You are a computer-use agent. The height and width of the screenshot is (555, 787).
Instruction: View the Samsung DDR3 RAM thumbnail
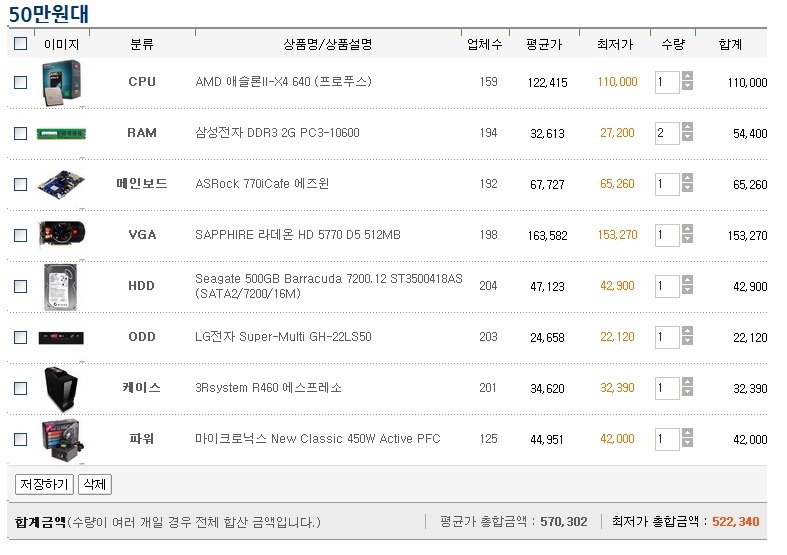click(61, 133)
